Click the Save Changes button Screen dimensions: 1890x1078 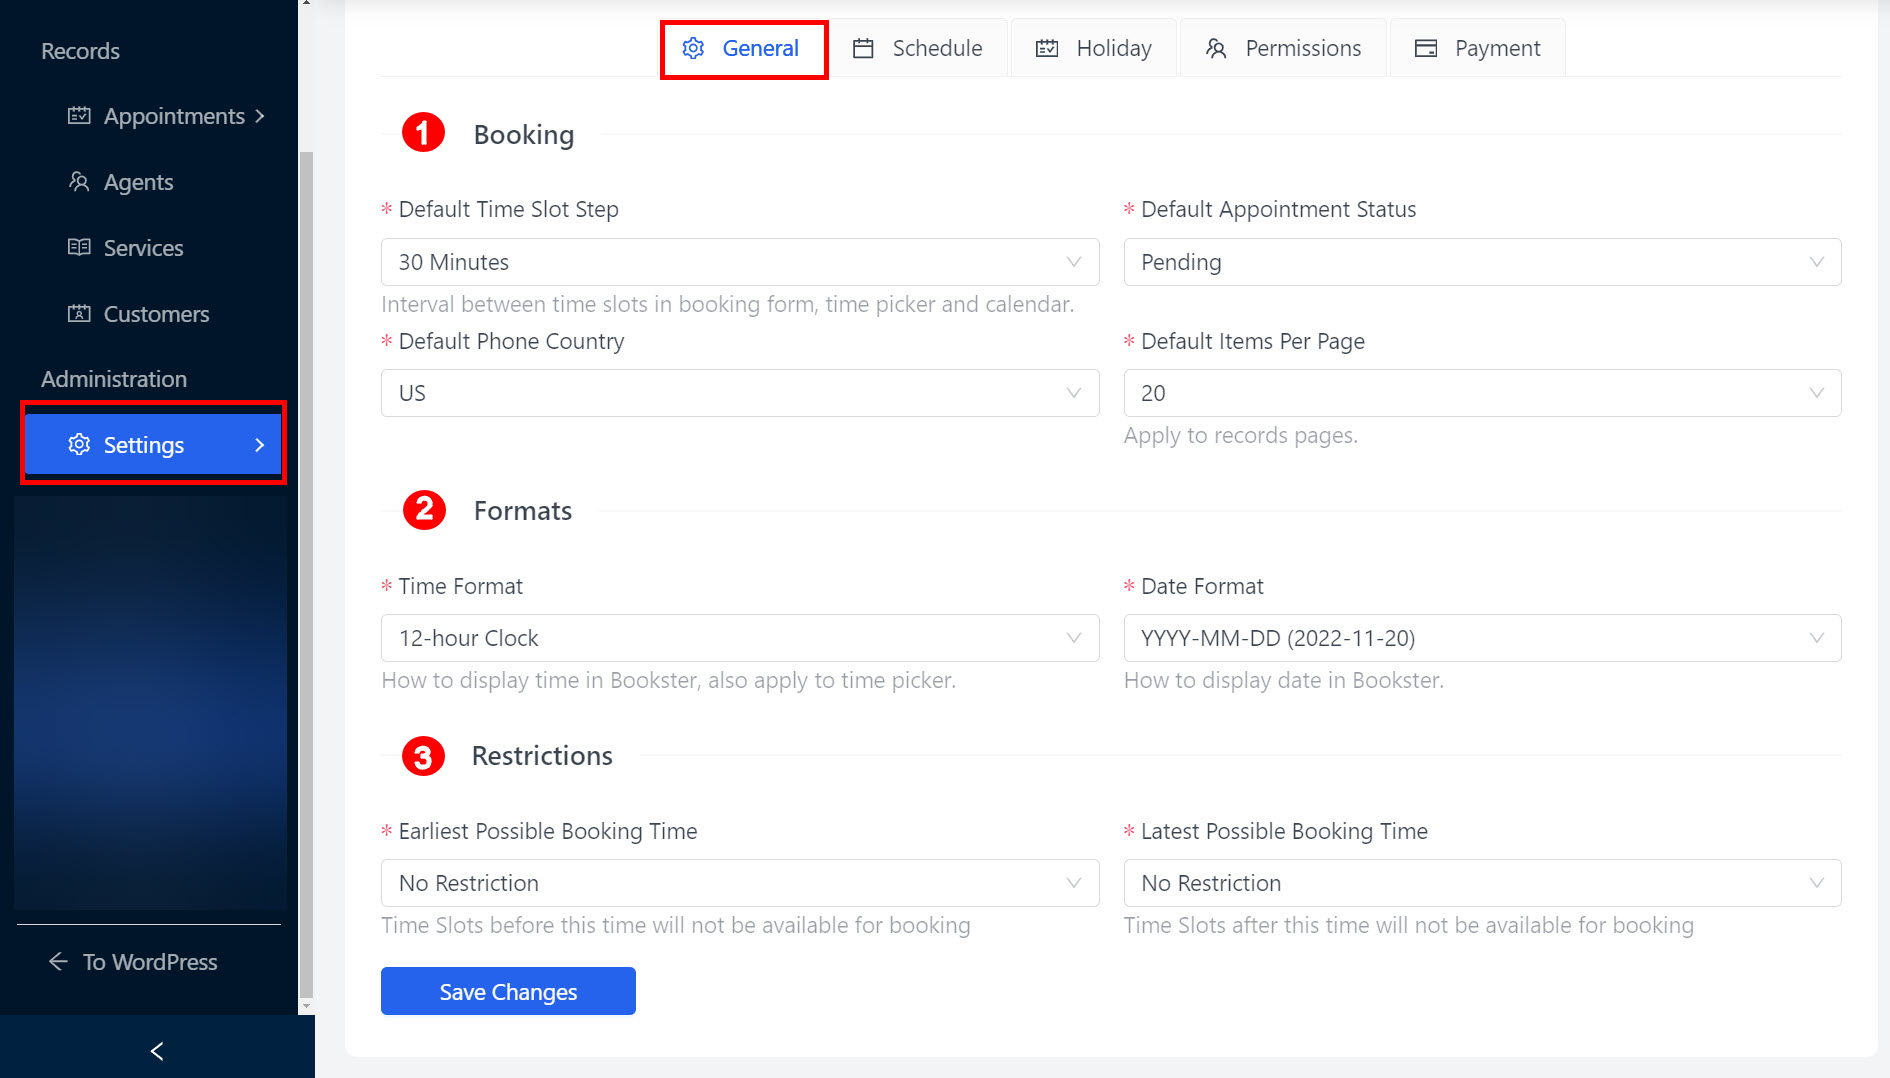(x=508, y=991)
